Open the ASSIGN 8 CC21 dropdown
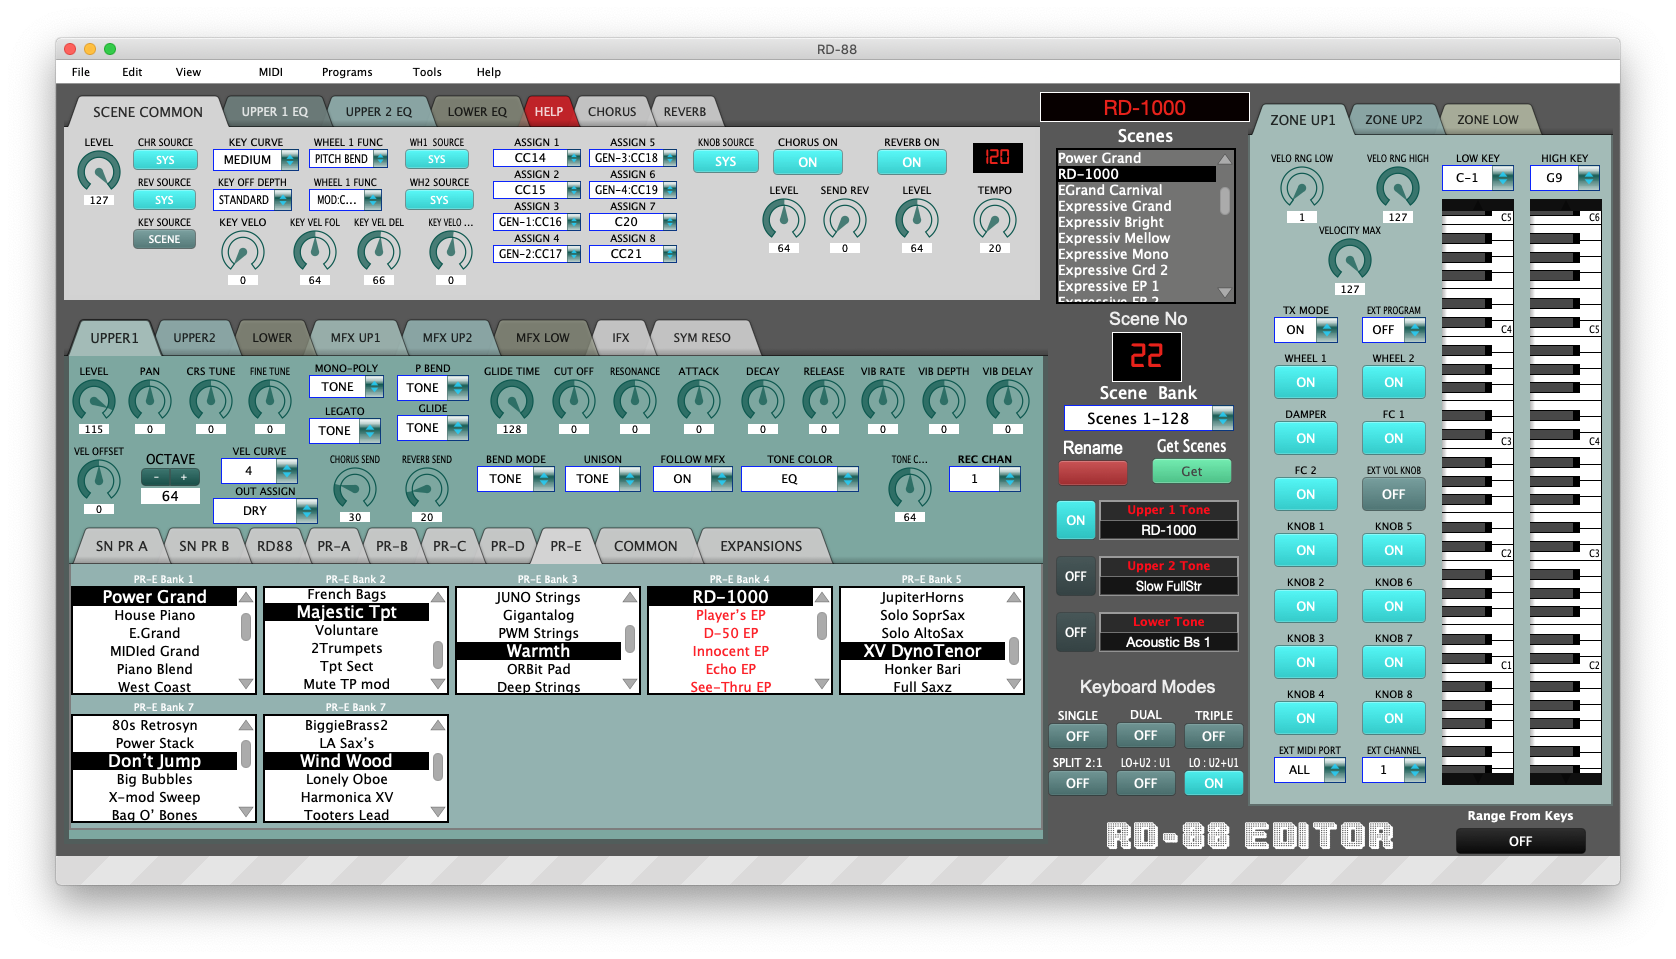 633,254
